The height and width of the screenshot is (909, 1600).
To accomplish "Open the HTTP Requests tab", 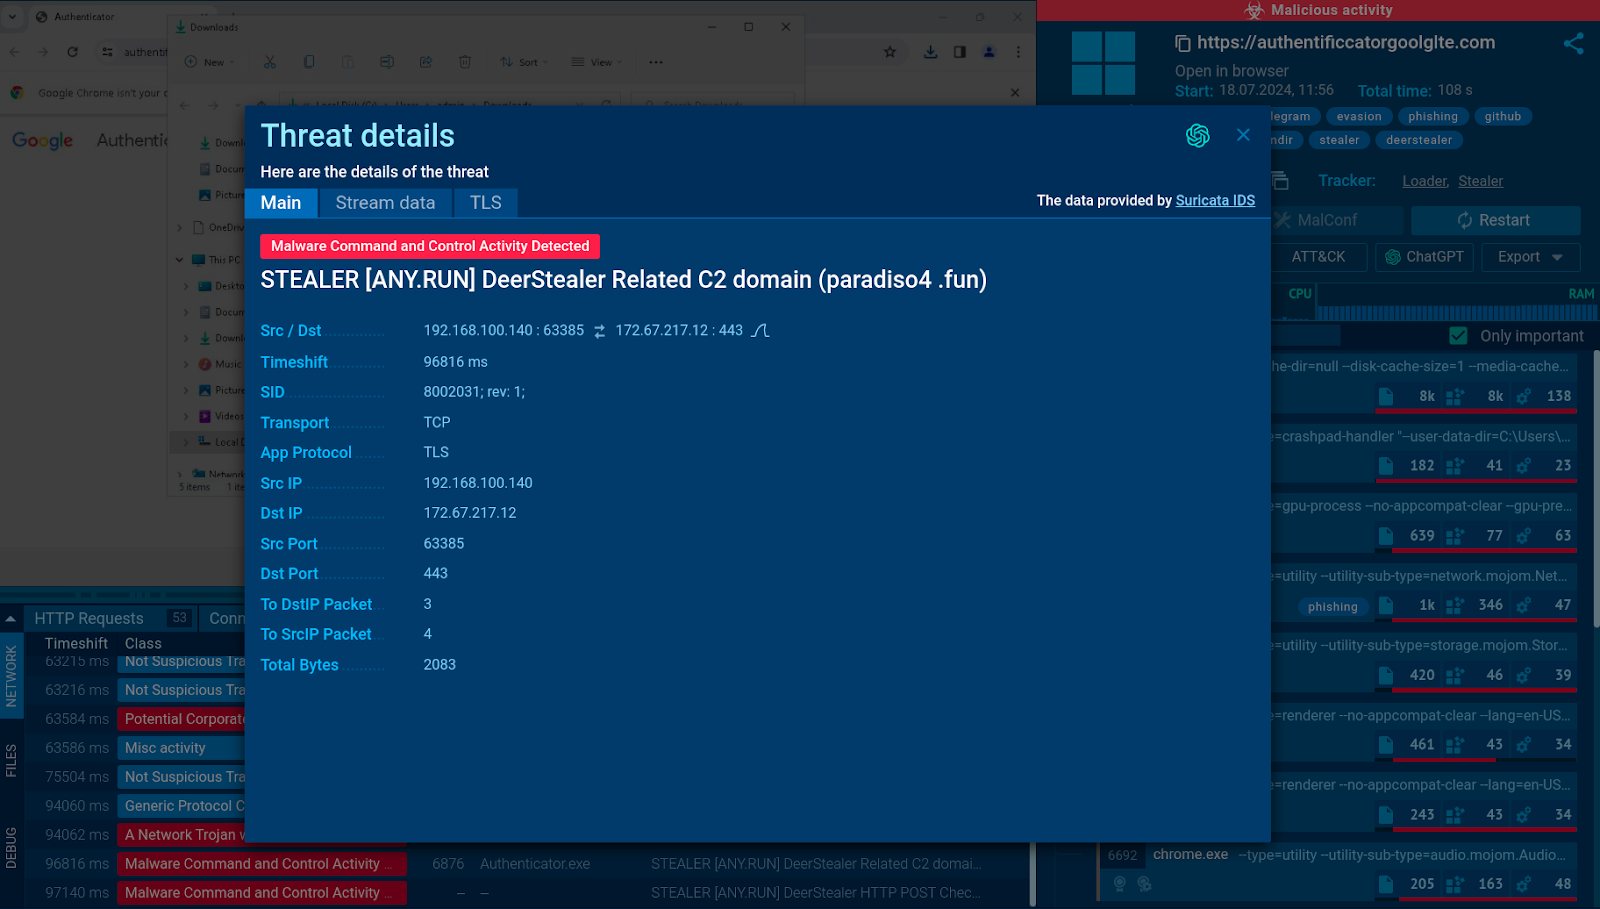I will pyautogui.click(x=109, y=619).
